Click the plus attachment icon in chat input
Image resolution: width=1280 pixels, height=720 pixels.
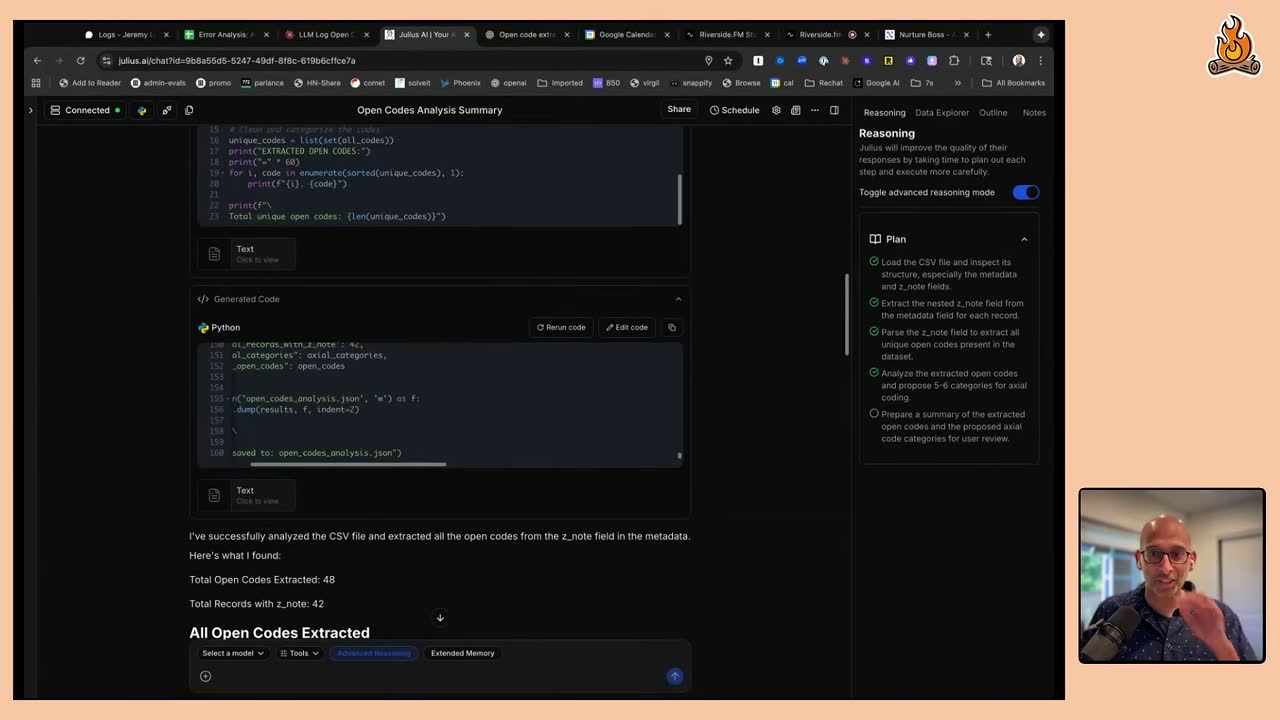tap(205, 676)
